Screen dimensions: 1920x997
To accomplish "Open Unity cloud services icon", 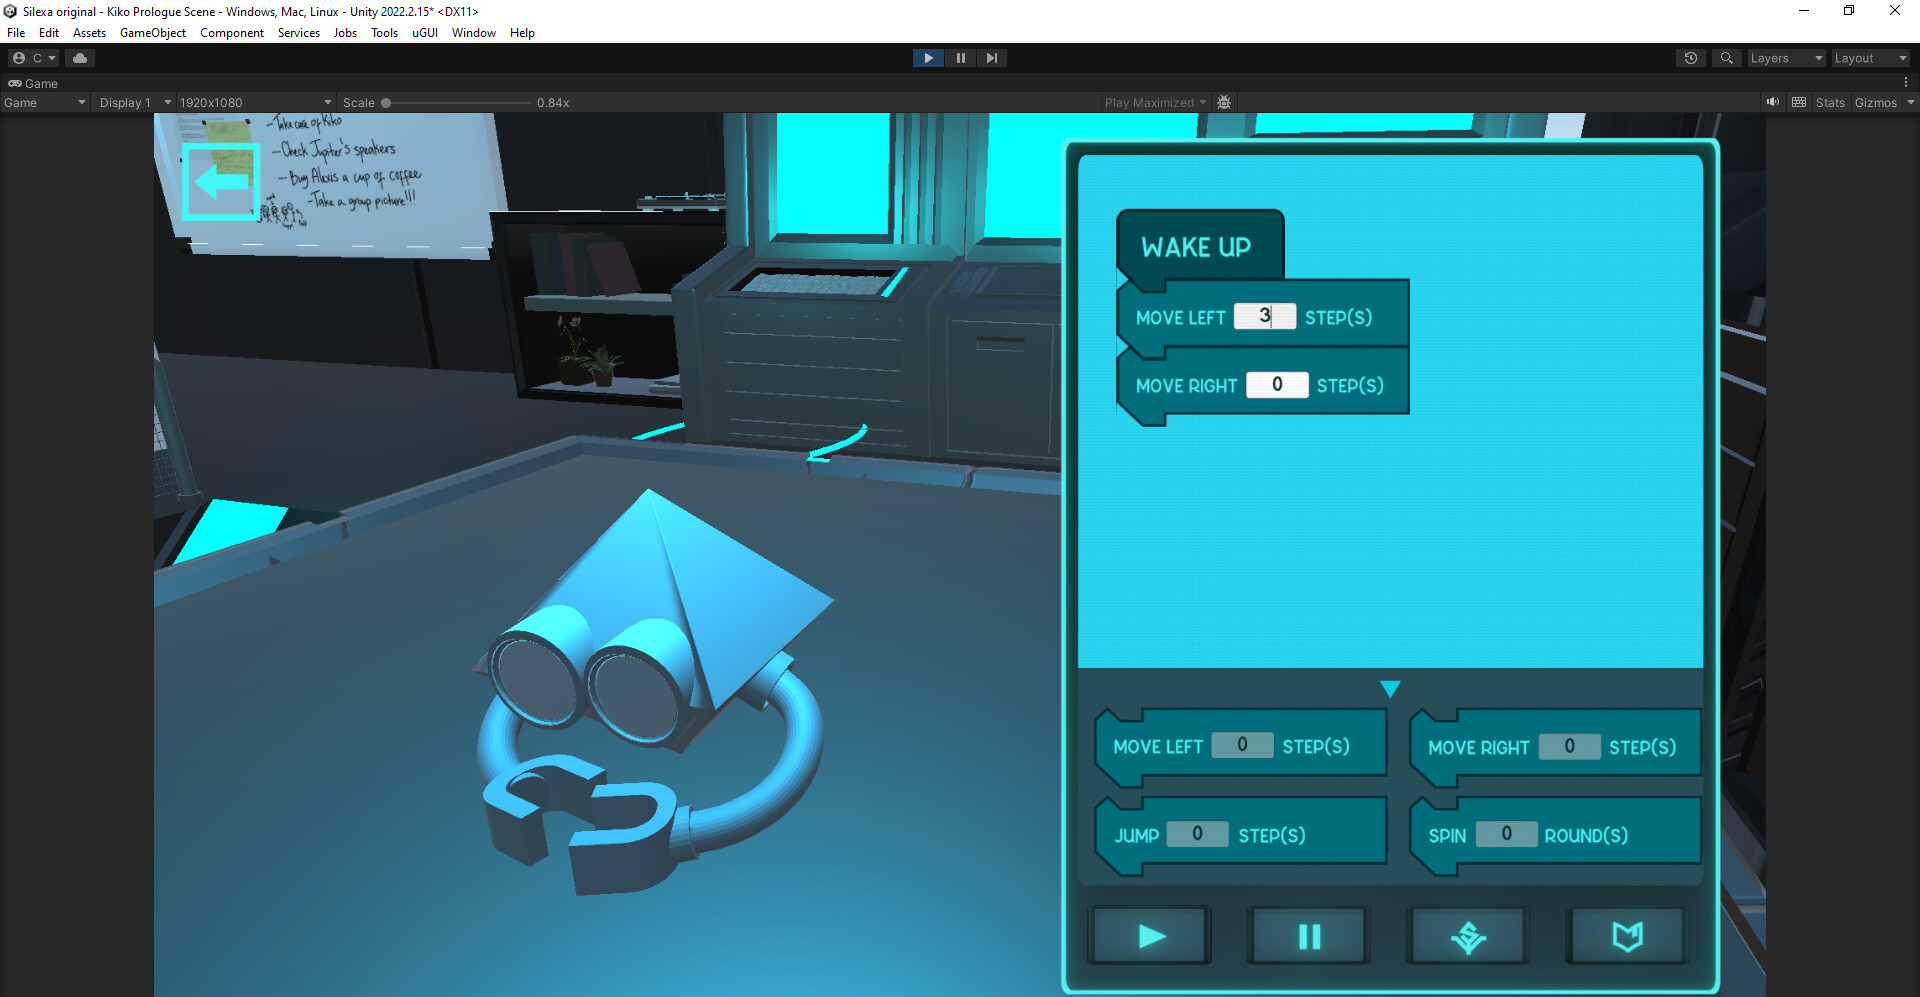I will pos(80,58).
